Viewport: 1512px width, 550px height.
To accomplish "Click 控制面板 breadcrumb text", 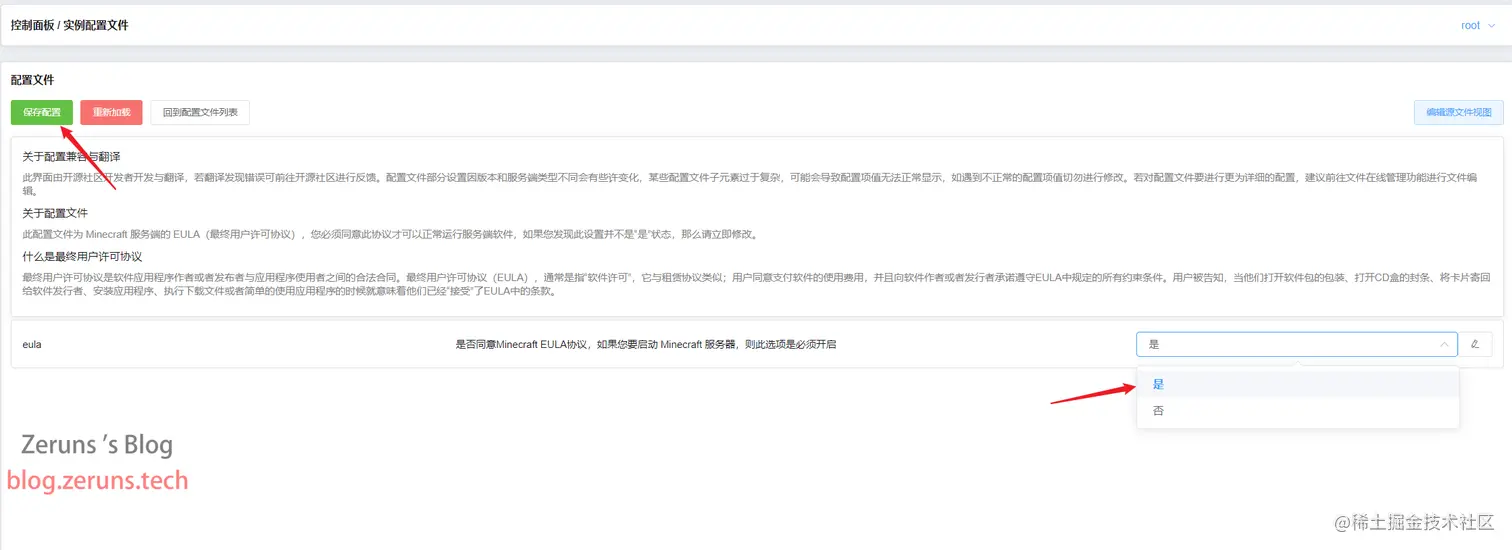I will click(x=32, y=26).
